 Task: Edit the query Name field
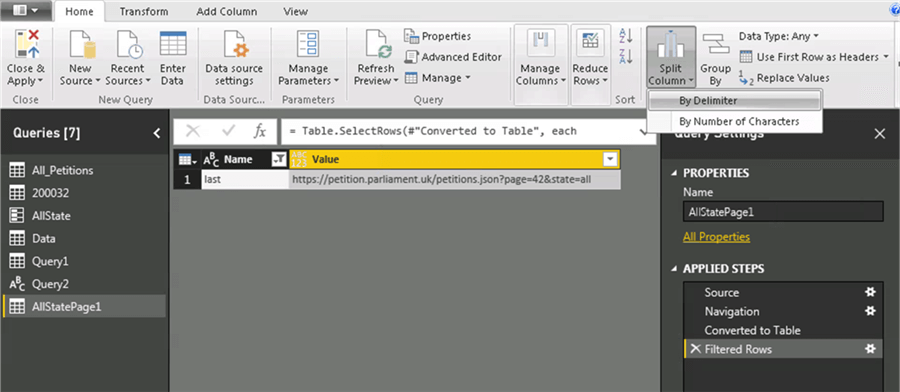click(783, 211)
